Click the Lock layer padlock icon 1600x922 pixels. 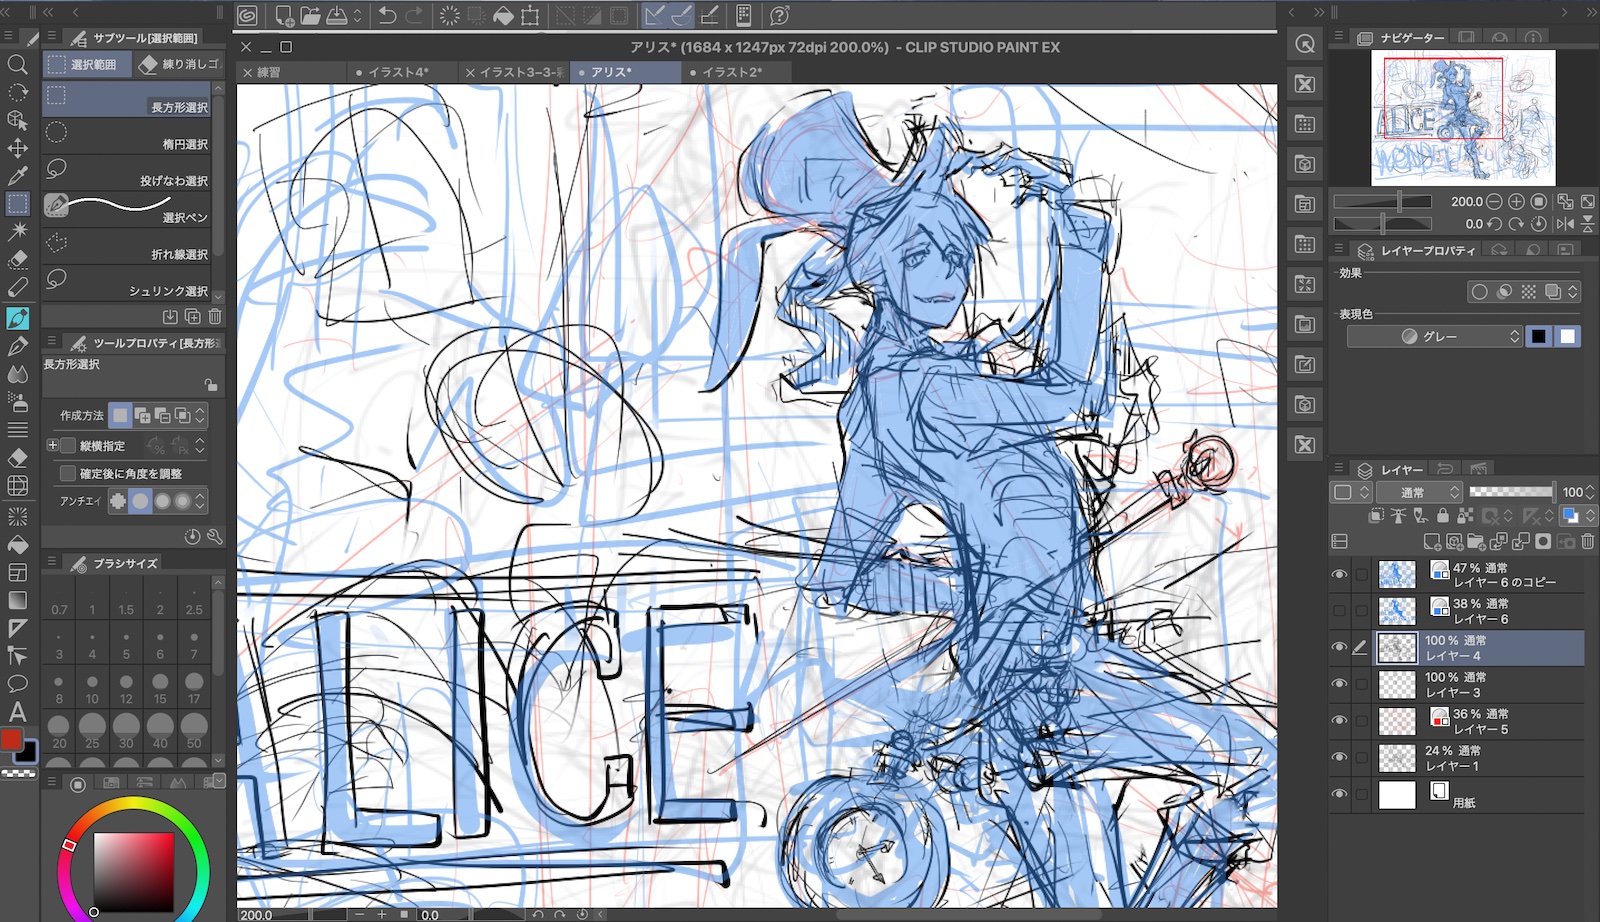(1442, 516)
